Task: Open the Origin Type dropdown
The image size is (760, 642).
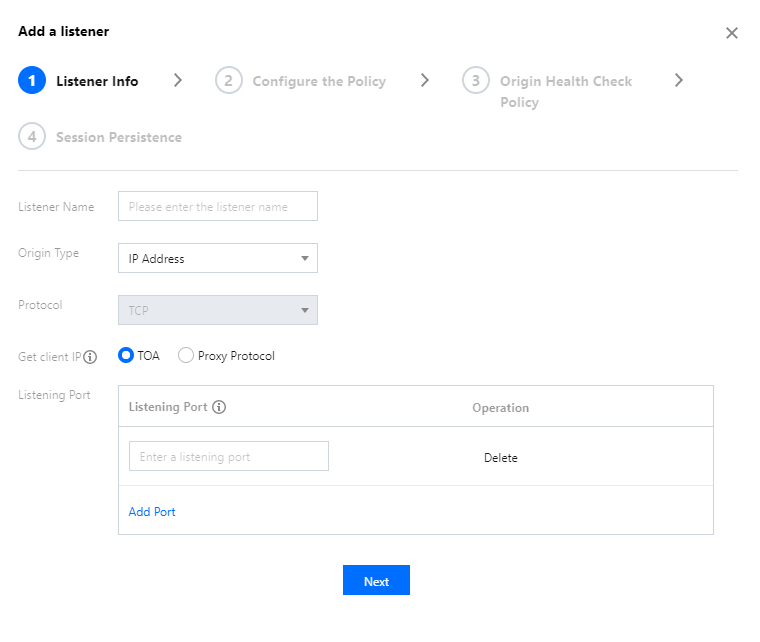Action: tap(217, 258)
